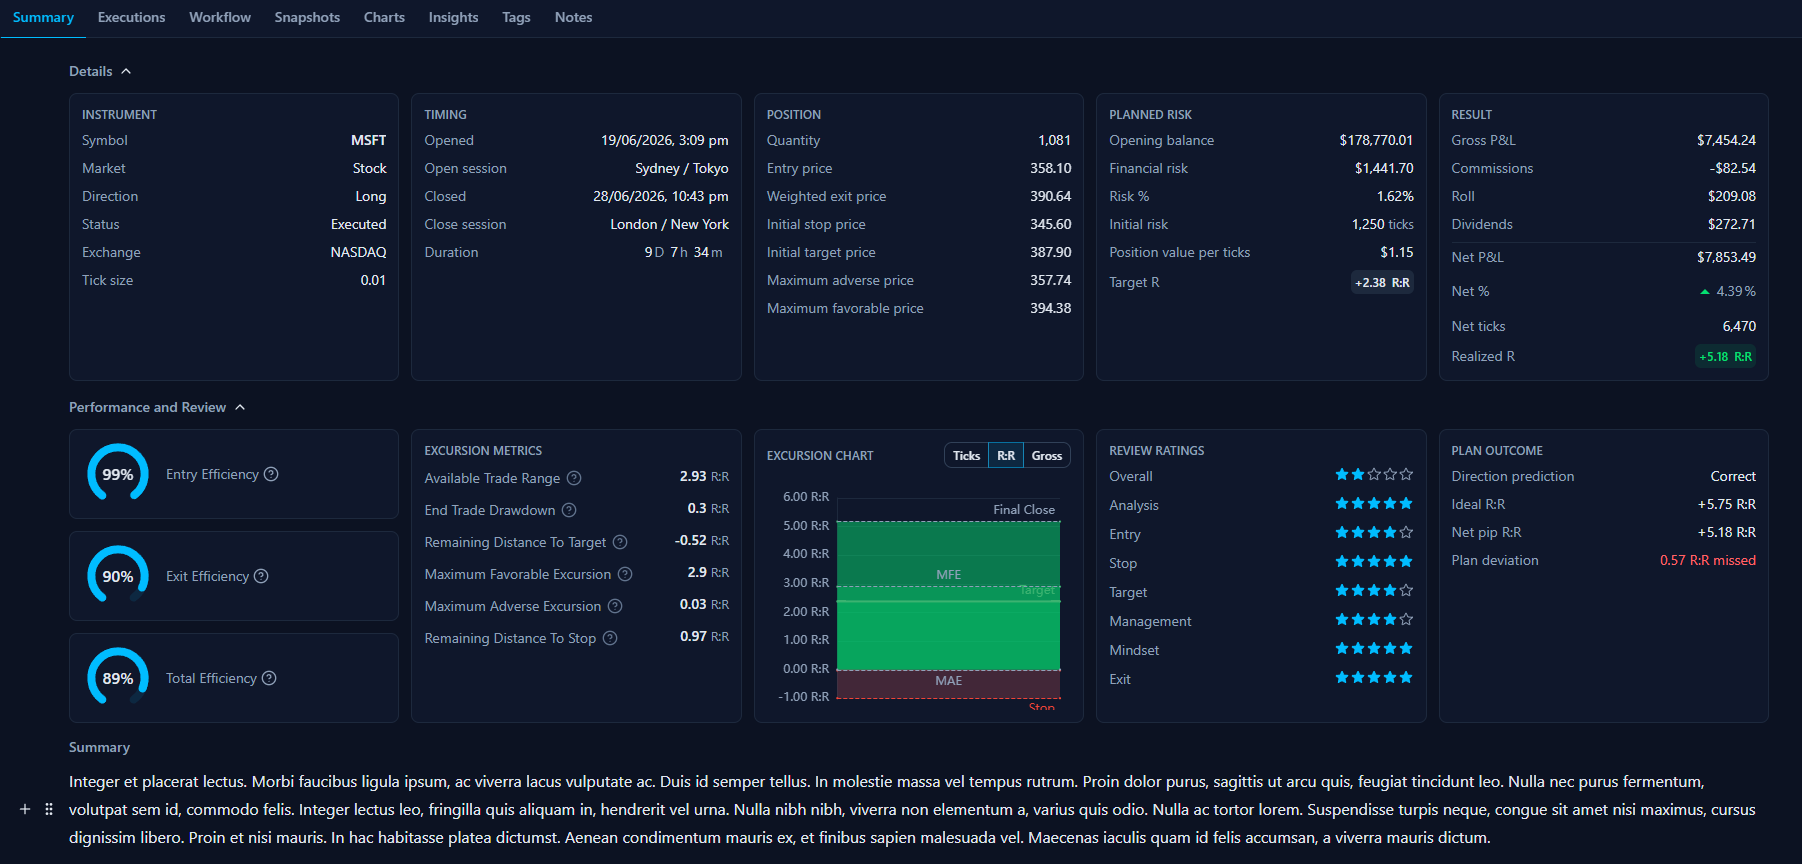
Task: Set the Overall rating stars
Action: click(1374, 475)
